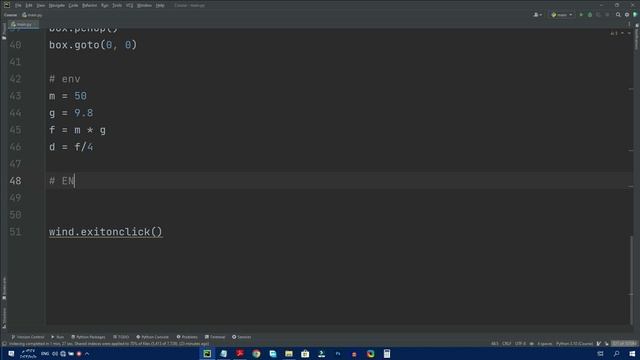Screen dimensions: 640x360
Task: Open the Project tool window sidebar
Action: click(4, 32)
